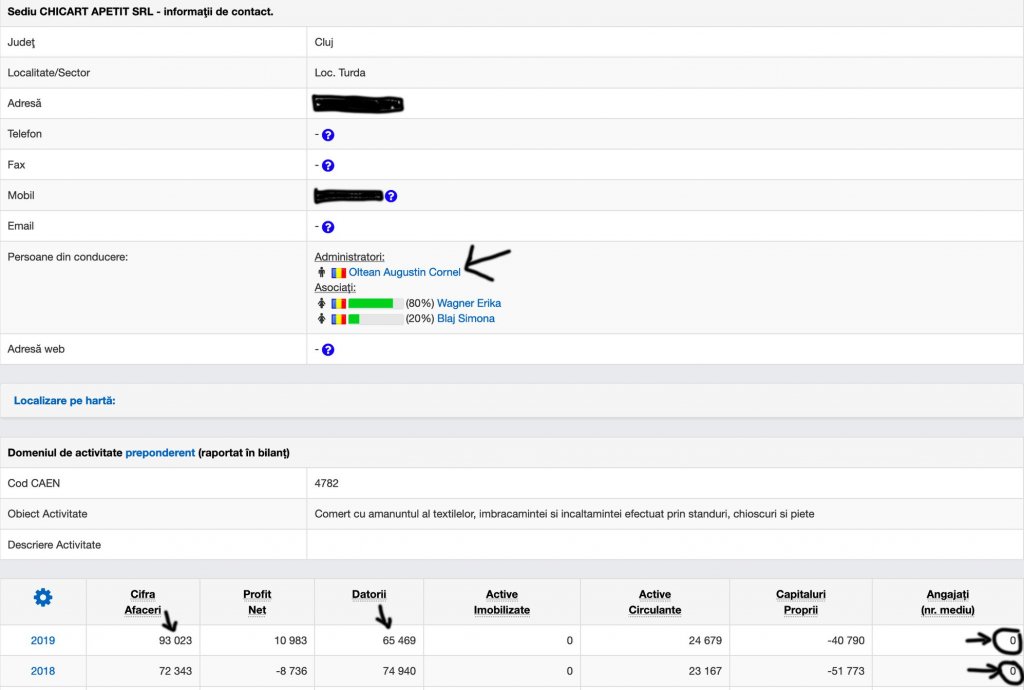This screenshot has height=690, width=1024.
Task: Click the Active Imobilizate column header
Action: 502,602
